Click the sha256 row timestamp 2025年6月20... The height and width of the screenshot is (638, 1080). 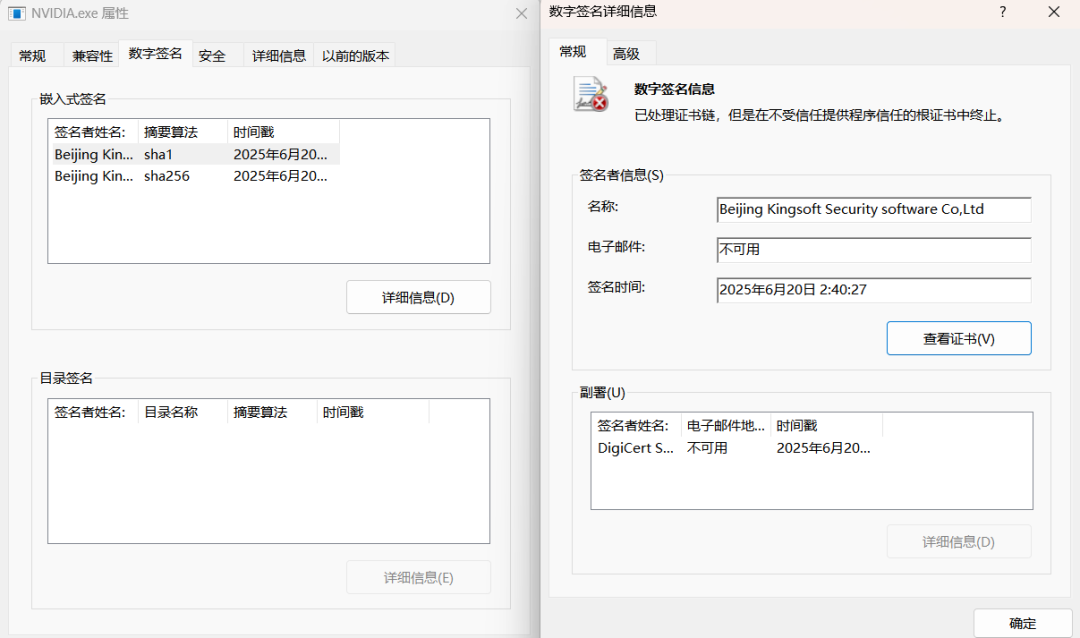pos(280,176)
